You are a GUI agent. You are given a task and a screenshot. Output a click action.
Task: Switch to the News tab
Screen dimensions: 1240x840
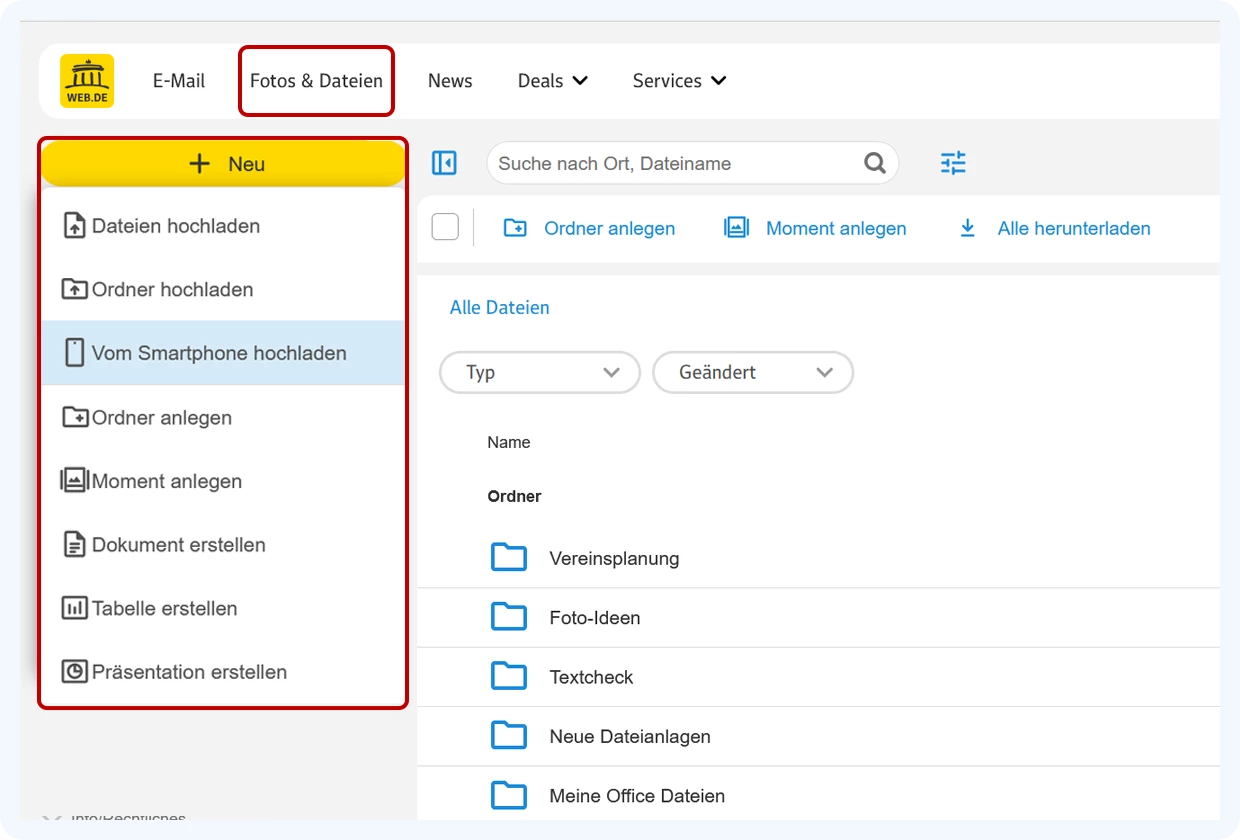(x=450, y=81)
